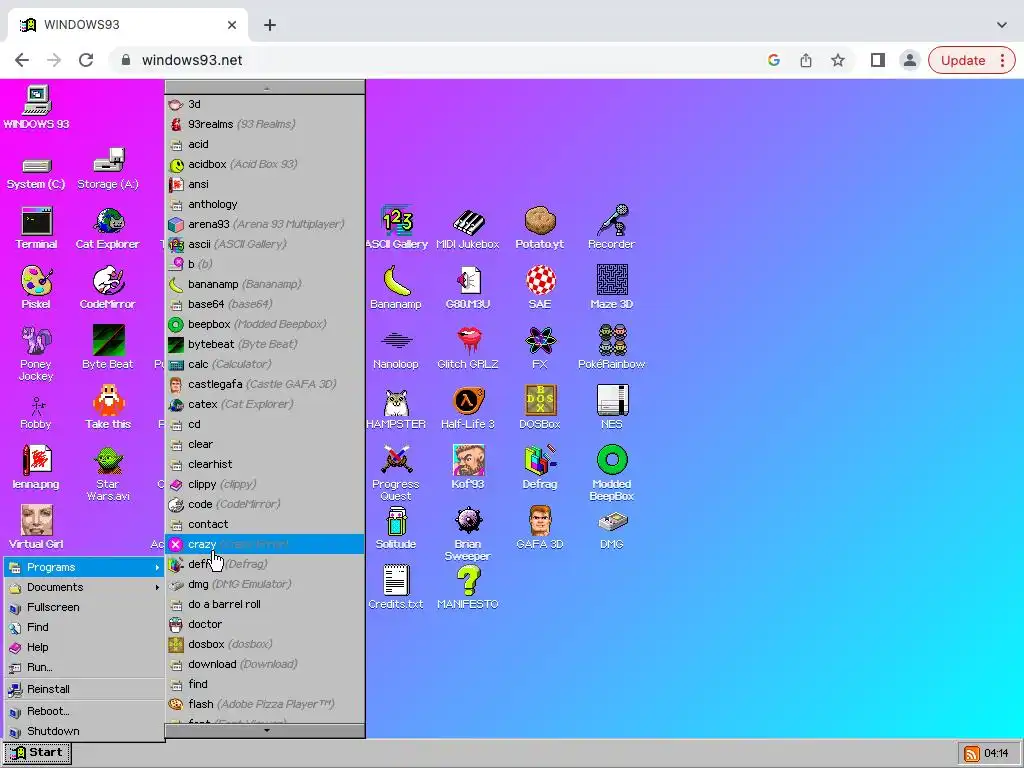Choose Fullscreen from Start menu
The height and width of the screenshot is (768, 1024).
tap(84, 607)
